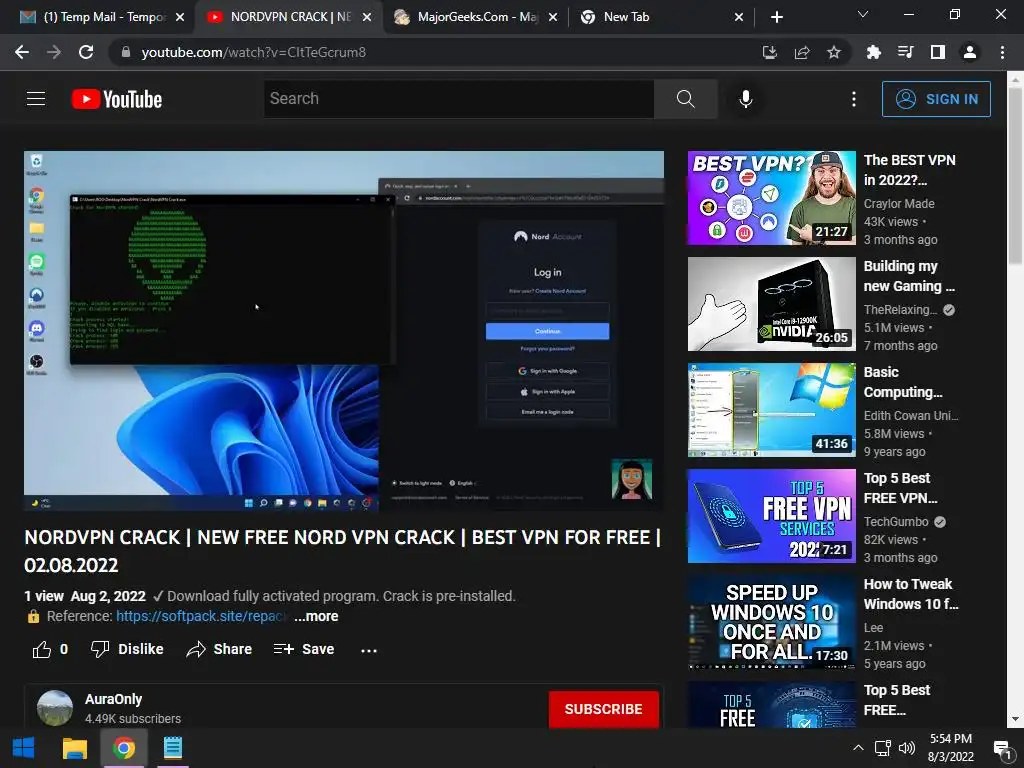Open YouTube settings three-dot menu
This screenshot has width=1024, height=768.
coord(854,99)
